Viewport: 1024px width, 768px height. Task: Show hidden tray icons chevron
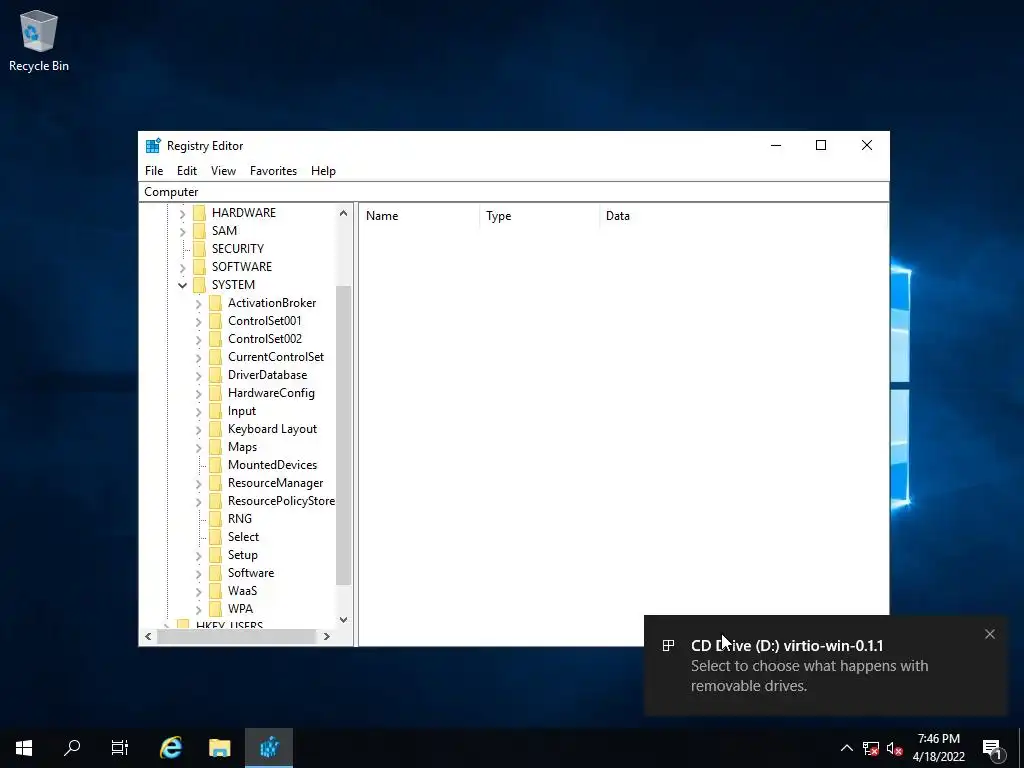846,748
